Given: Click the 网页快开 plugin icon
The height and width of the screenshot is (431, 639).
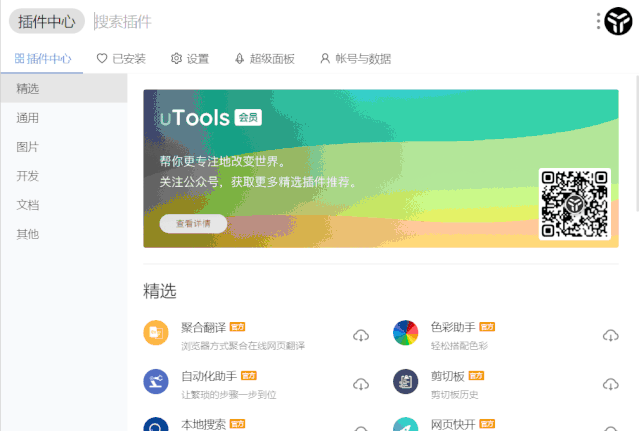Looking at the screenshot, I should click(405, 424).
